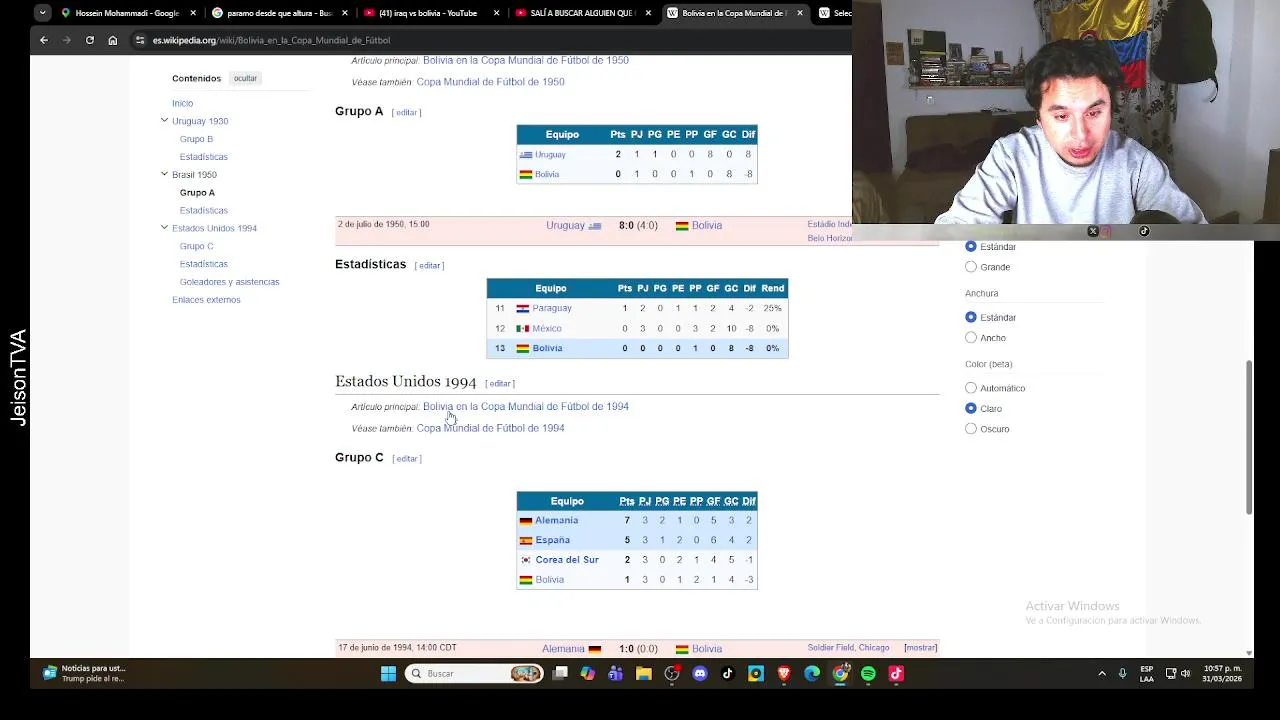This screenshot has height=720, width=1280.
Task: Select Estándar under text size options
Action: pyautogui.click(x=971, y=246)
